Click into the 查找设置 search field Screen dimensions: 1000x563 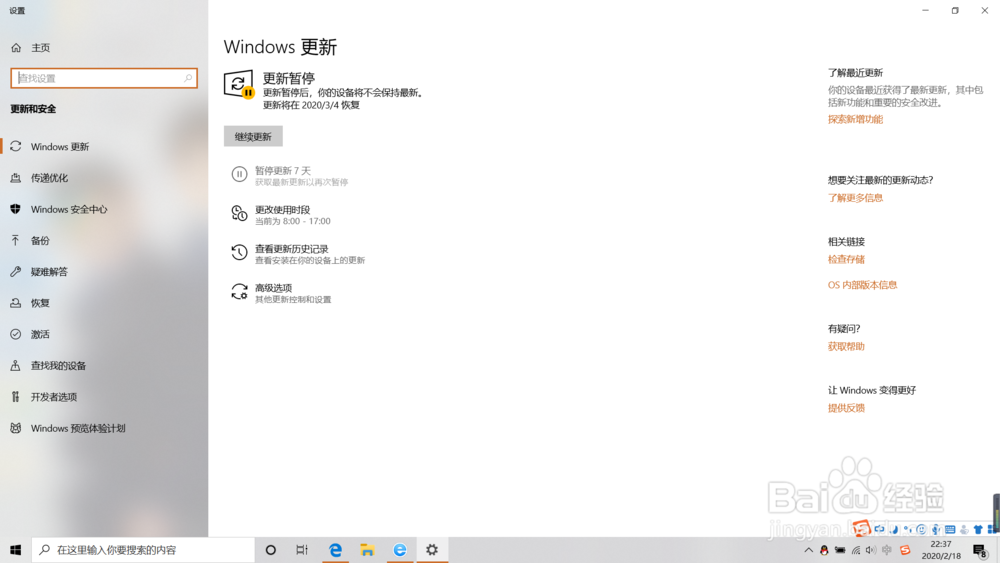104,78
